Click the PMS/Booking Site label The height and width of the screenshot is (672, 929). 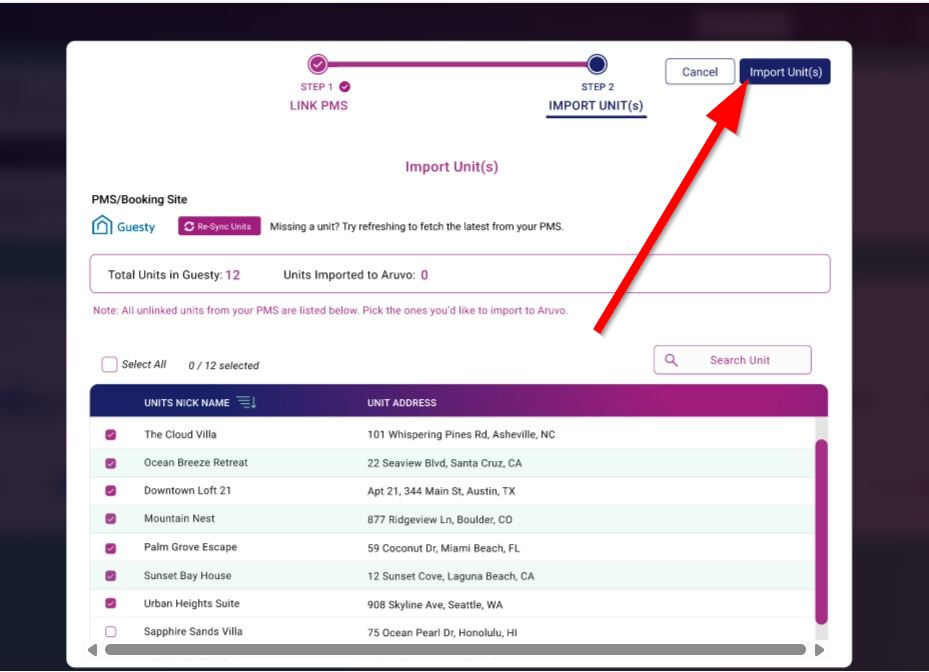click(139, 199)
